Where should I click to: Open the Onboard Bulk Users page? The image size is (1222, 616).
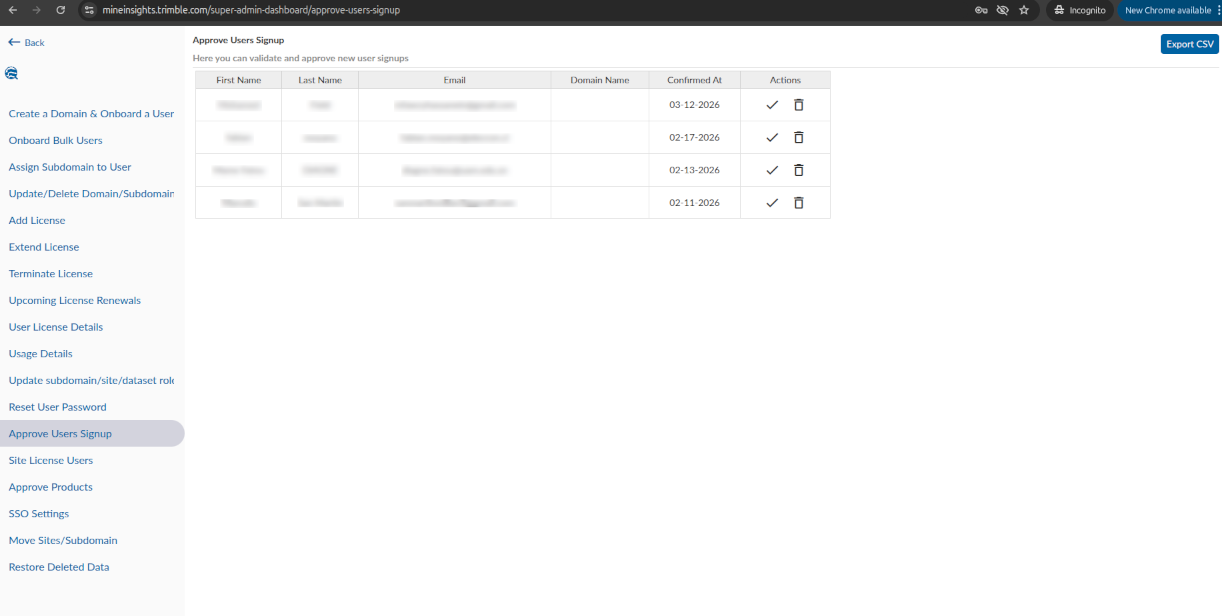pos(55,141)
